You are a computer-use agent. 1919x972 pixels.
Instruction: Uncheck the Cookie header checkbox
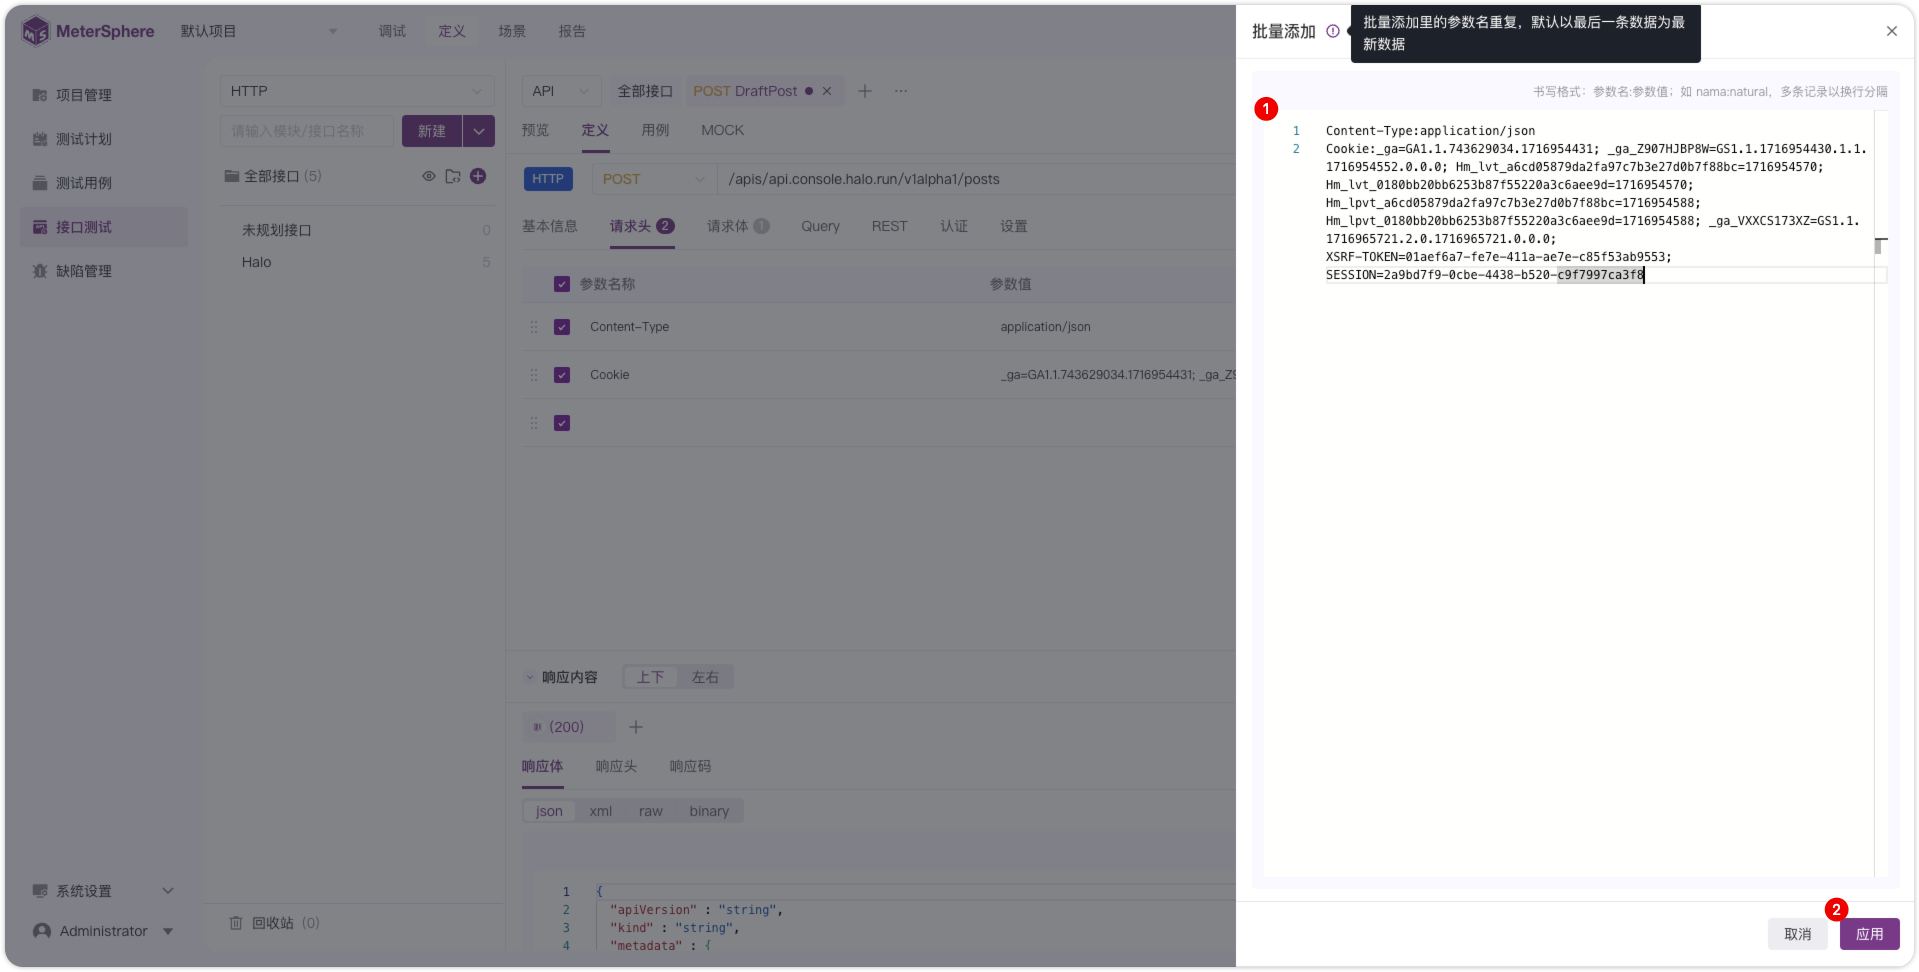(562, 375)
